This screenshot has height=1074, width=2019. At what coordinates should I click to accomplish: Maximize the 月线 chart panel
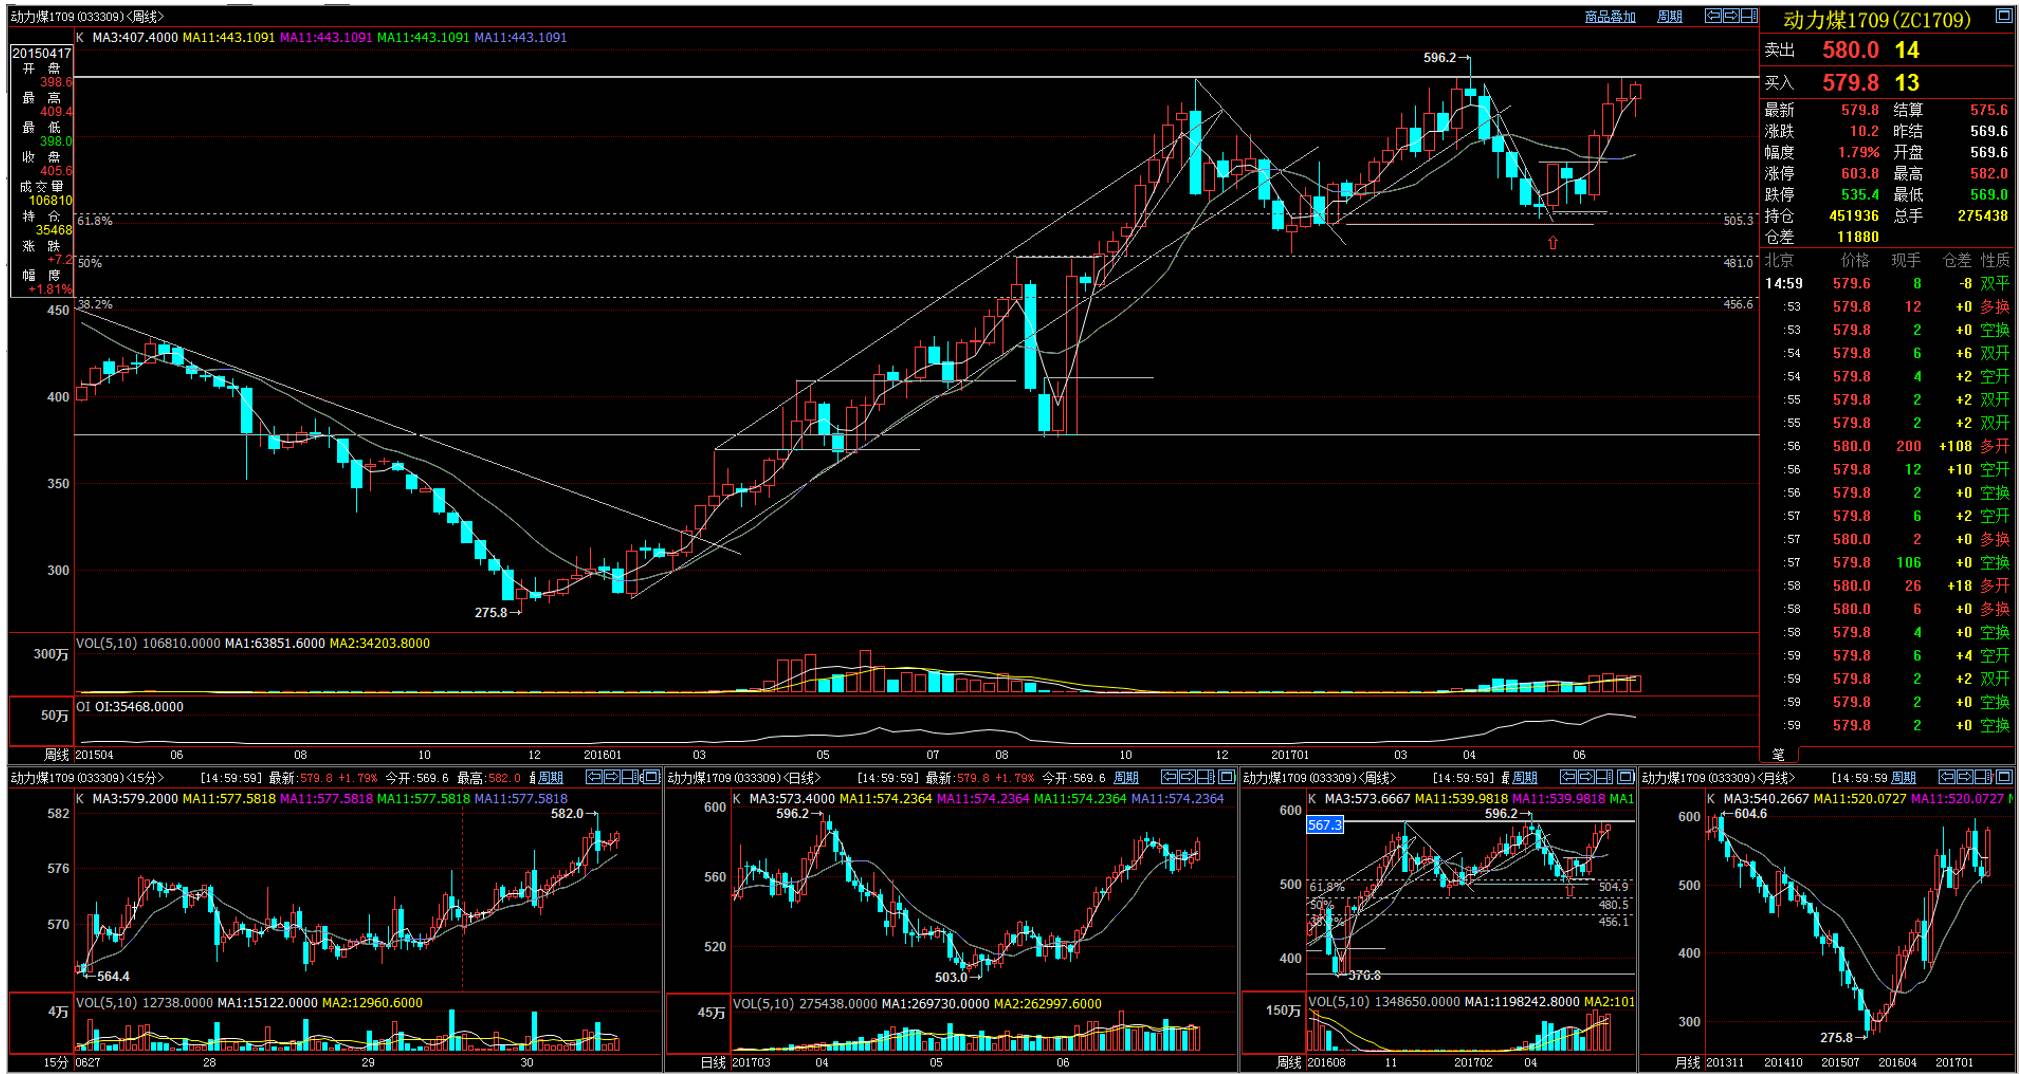click(x=2003, y=777)
